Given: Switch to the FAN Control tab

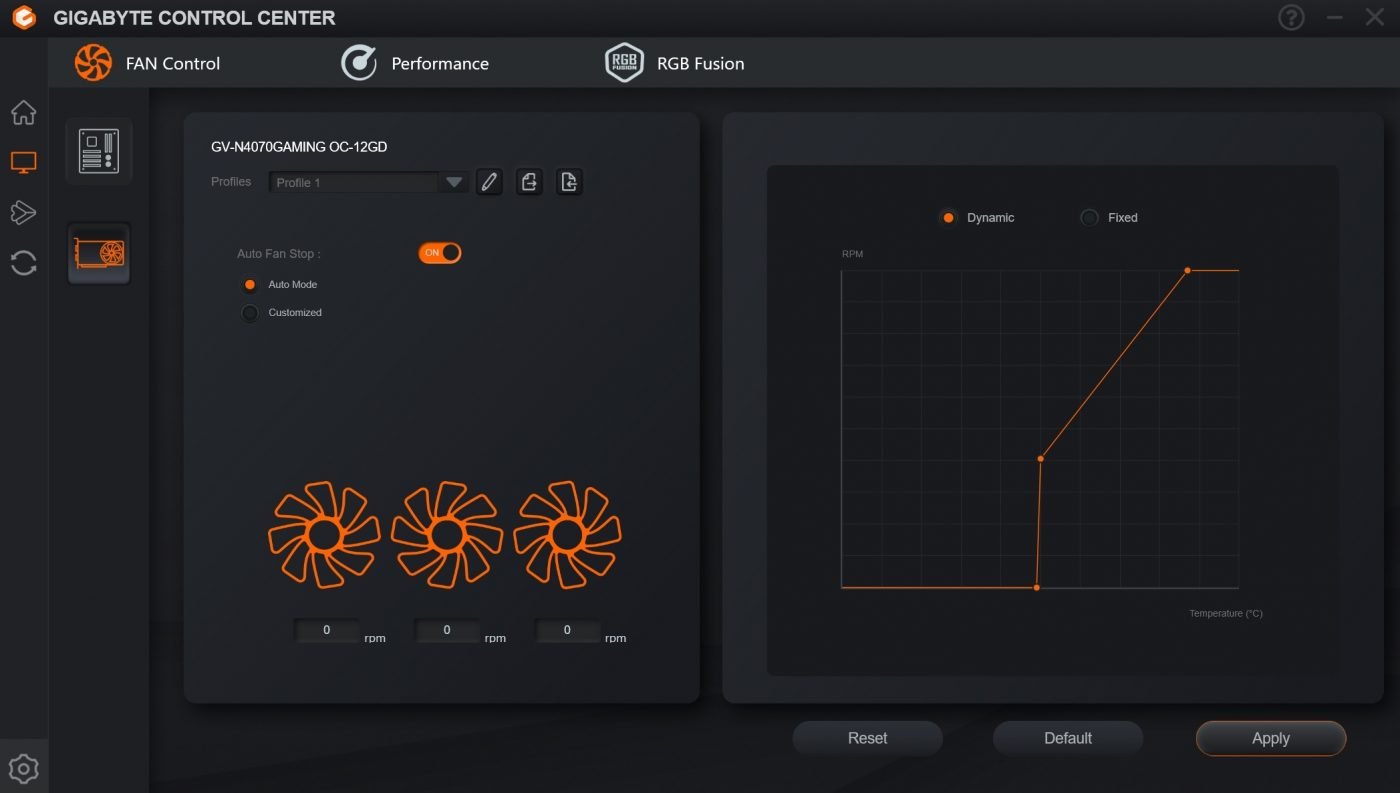Looking at the screenshot, I should click(x=147, y=63).
